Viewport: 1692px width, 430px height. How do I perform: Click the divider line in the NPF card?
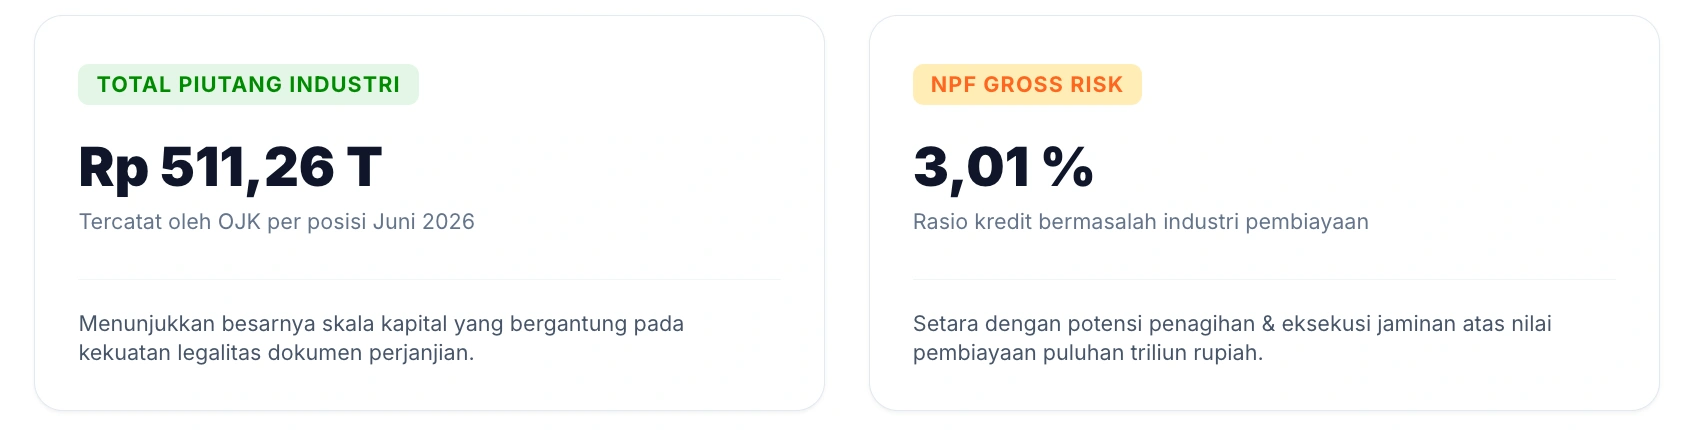(x=1264, y=279)
